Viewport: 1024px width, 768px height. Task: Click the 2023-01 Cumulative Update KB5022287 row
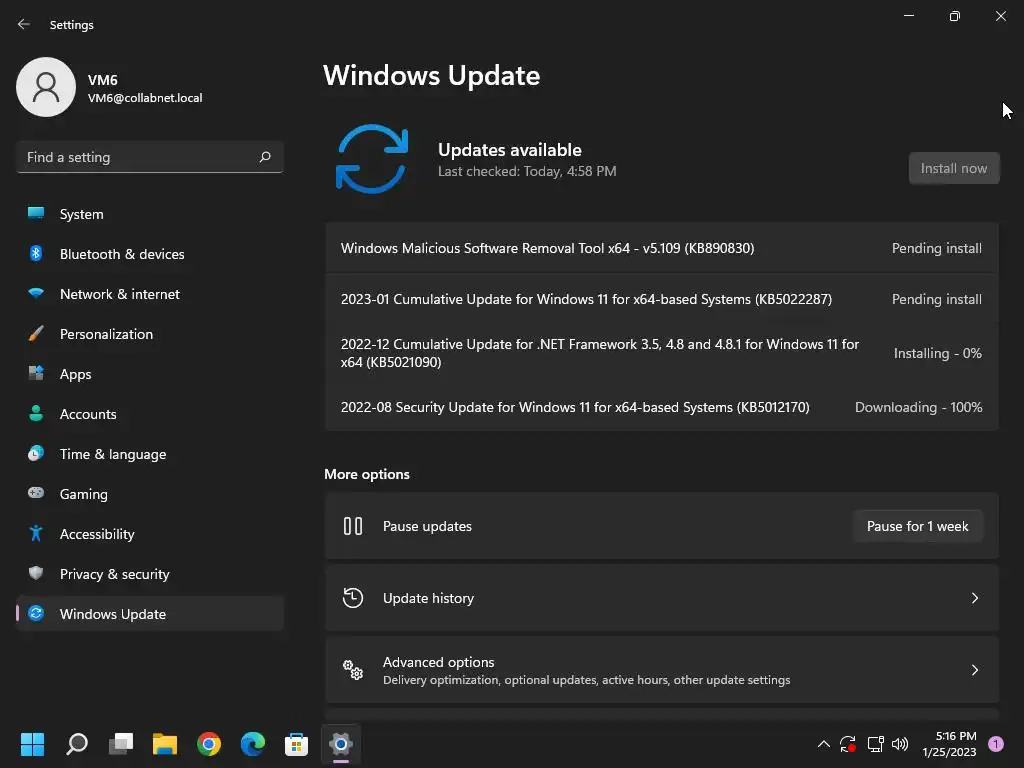click(662, 299)
